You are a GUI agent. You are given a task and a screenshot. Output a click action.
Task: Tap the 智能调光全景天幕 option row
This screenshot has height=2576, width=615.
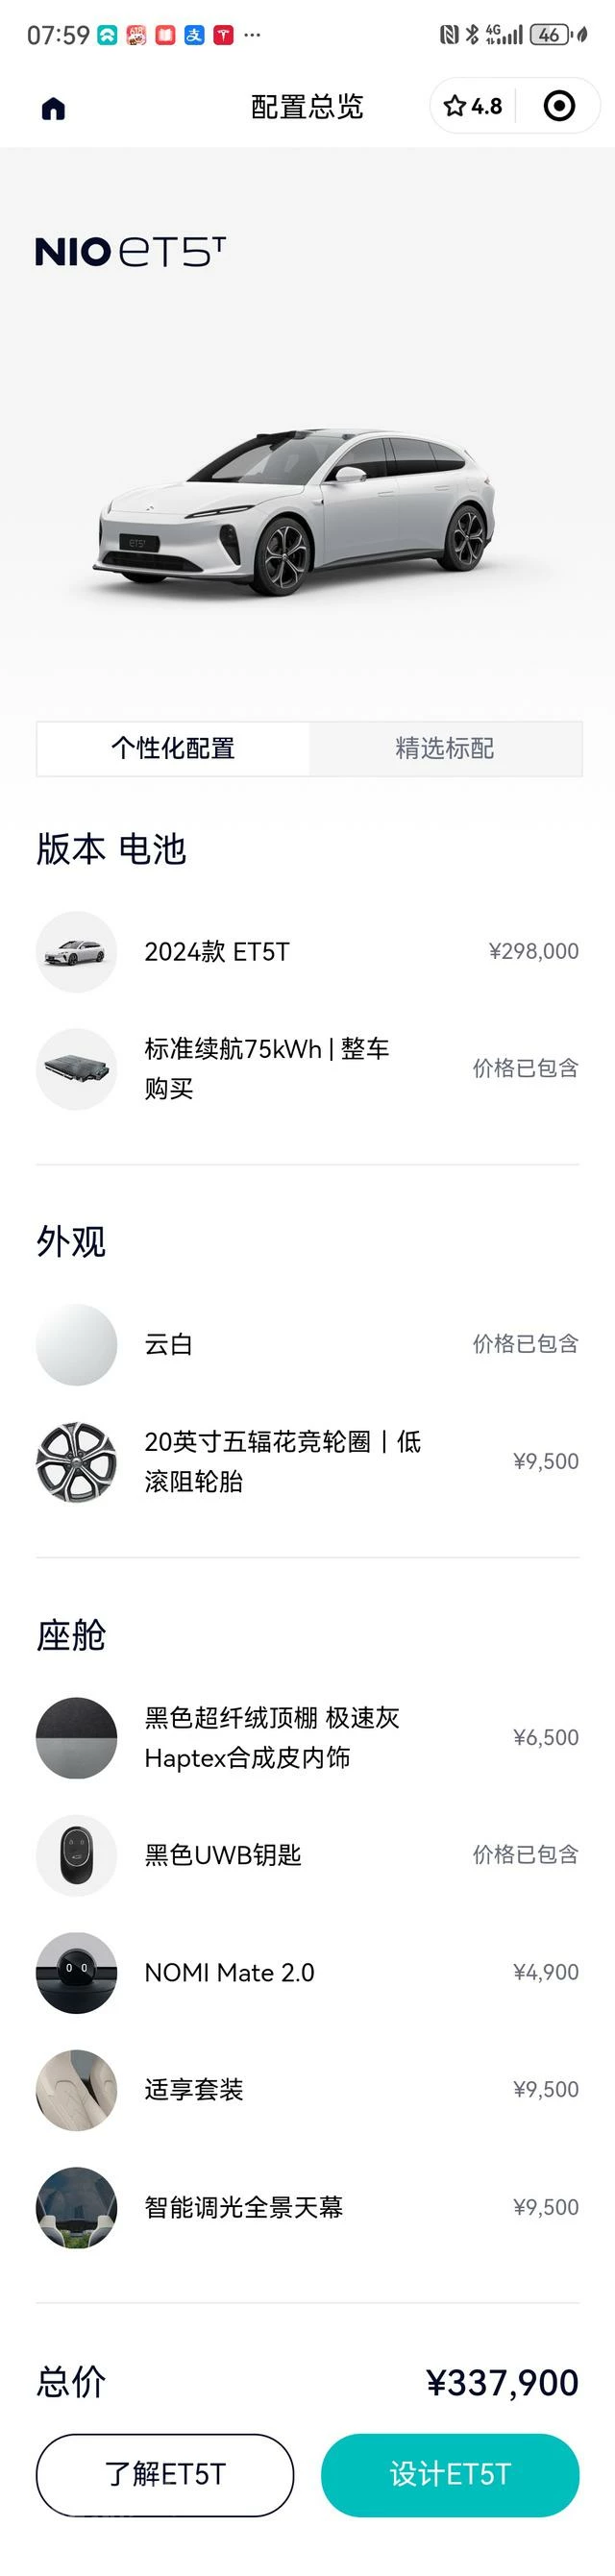(x=307, y=2207)
